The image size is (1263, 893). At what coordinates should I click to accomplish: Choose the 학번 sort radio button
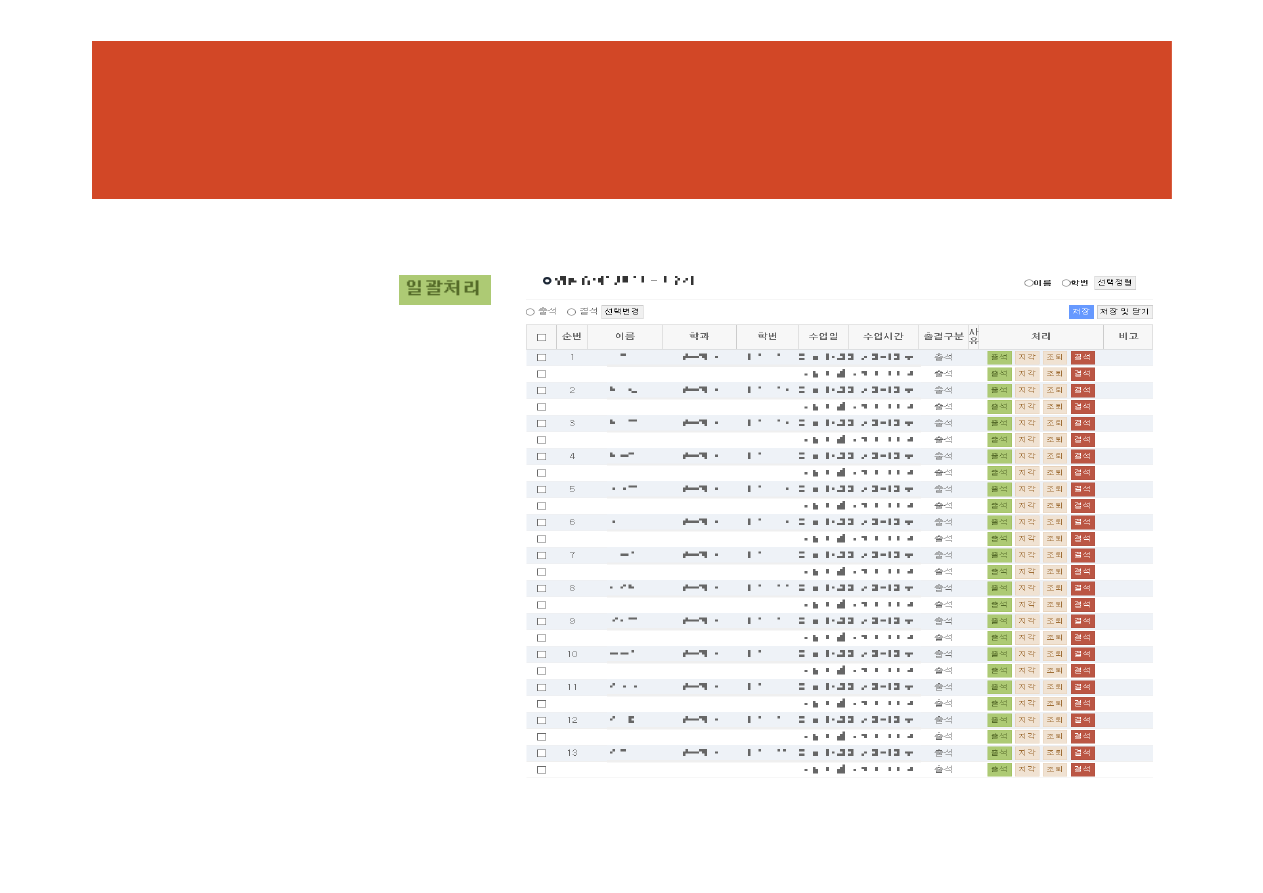click(1066, 283)
